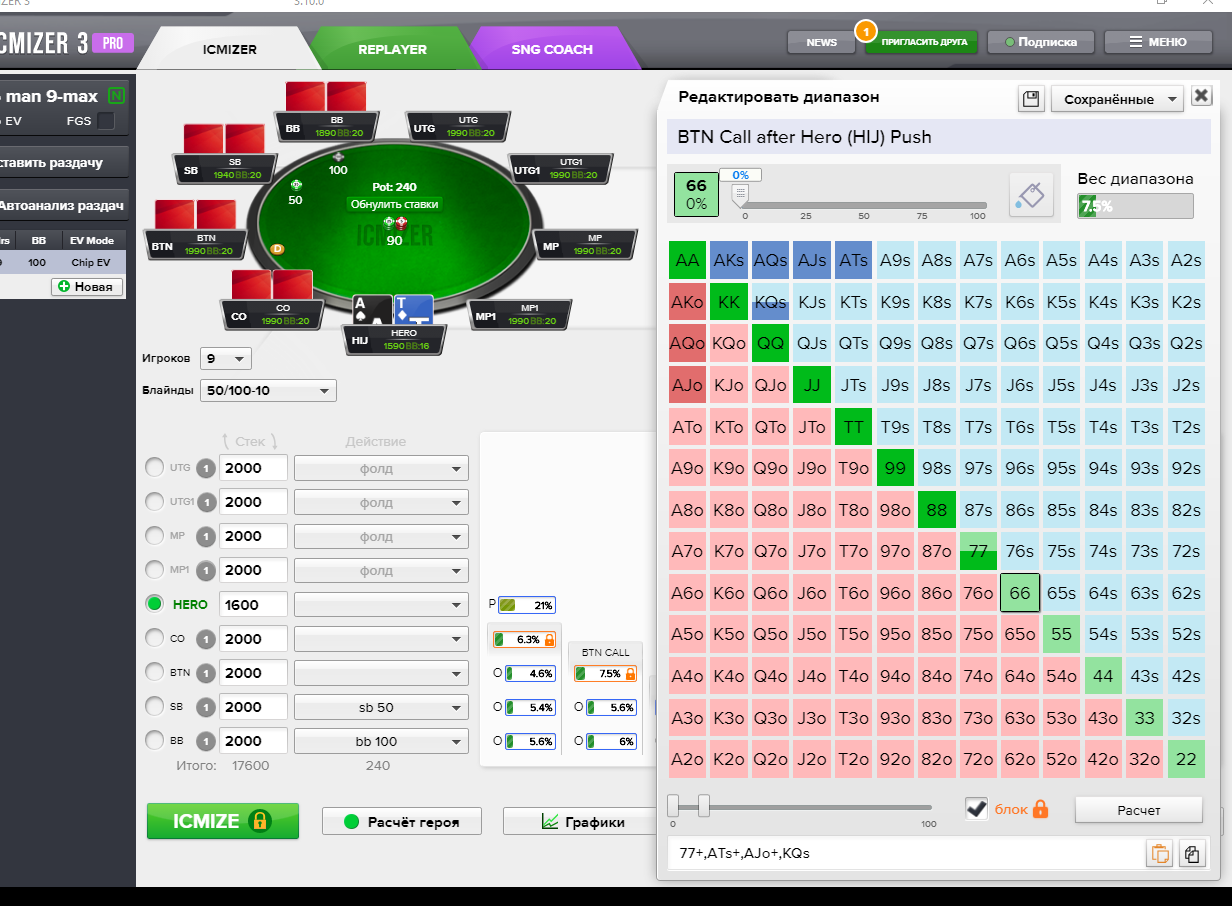Image resolution: width=1232 pixels, height=906 pixels.
Task: Click the ICMIZE calculate button
Action: click(x=223, y=821)
